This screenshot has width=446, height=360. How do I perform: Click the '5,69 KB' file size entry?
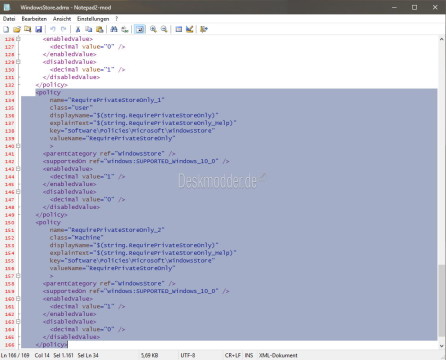[149, 355]
